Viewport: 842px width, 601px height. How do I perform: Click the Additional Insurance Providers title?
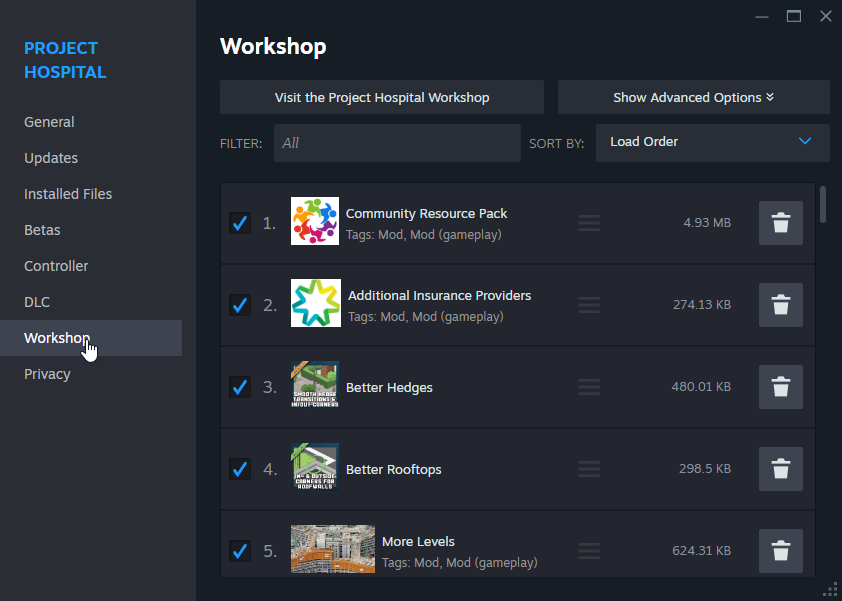point(439,295)
